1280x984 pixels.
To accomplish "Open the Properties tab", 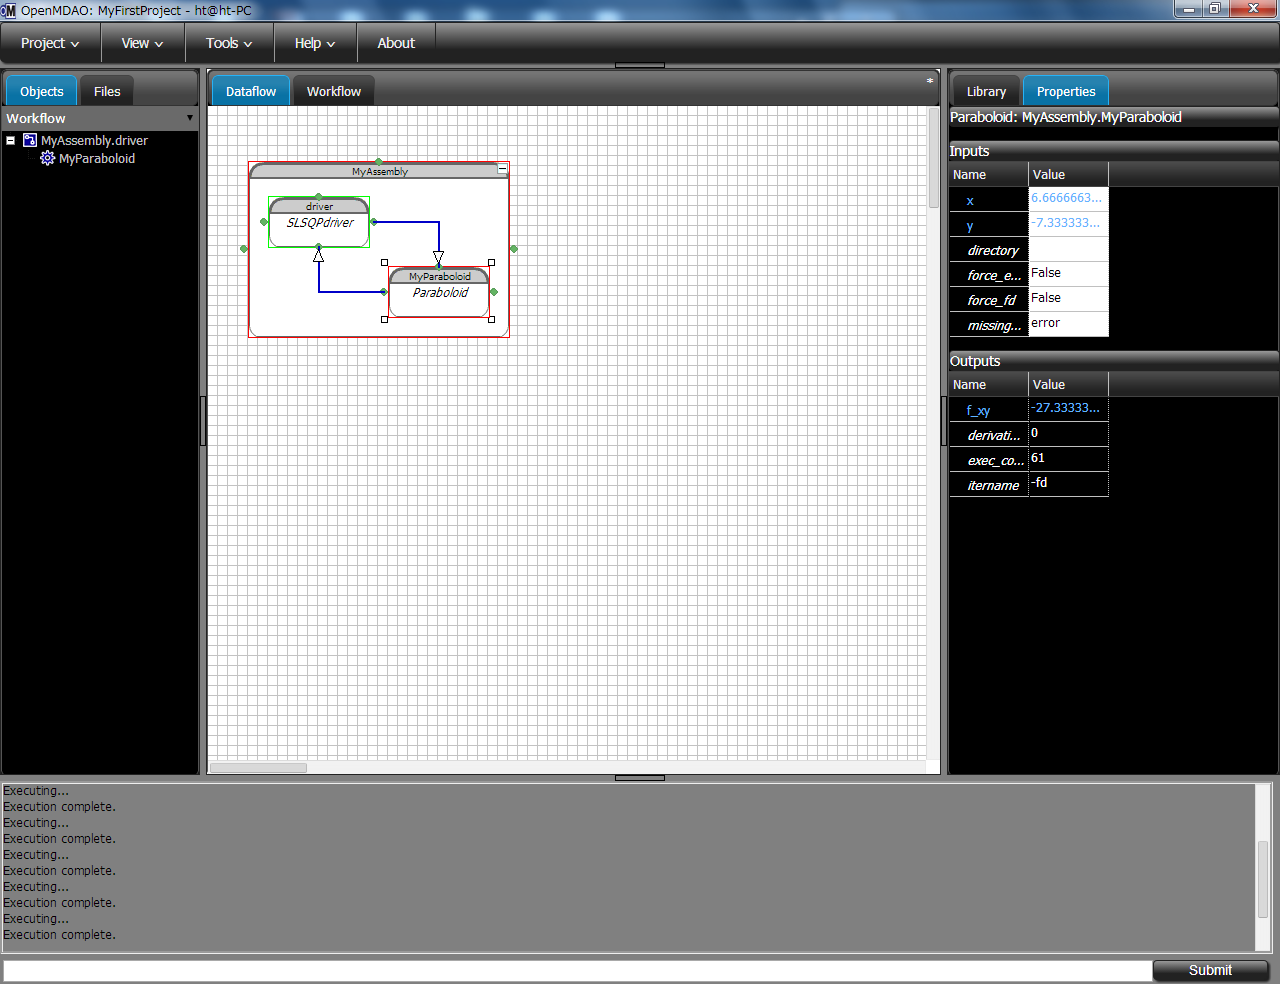I will pyautogui.click(x=1066, y=91).
